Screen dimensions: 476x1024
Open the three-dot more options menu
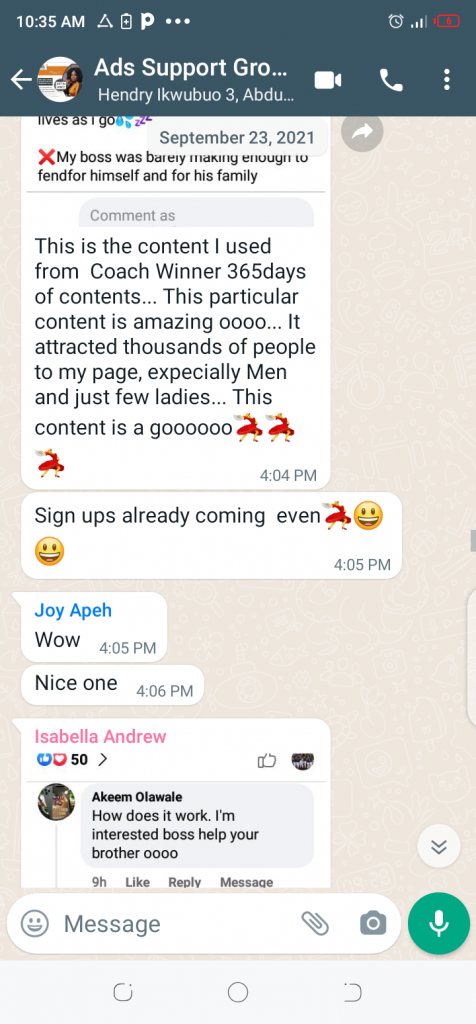coord(447,80)
